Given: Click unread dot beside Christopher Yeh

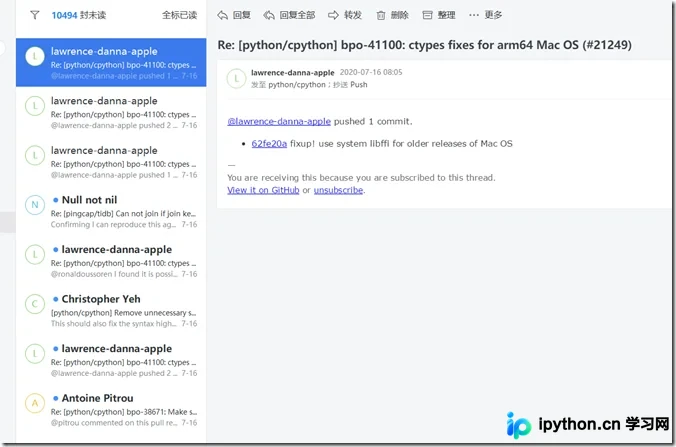Looking at the screenshot, I should point(56,299).
